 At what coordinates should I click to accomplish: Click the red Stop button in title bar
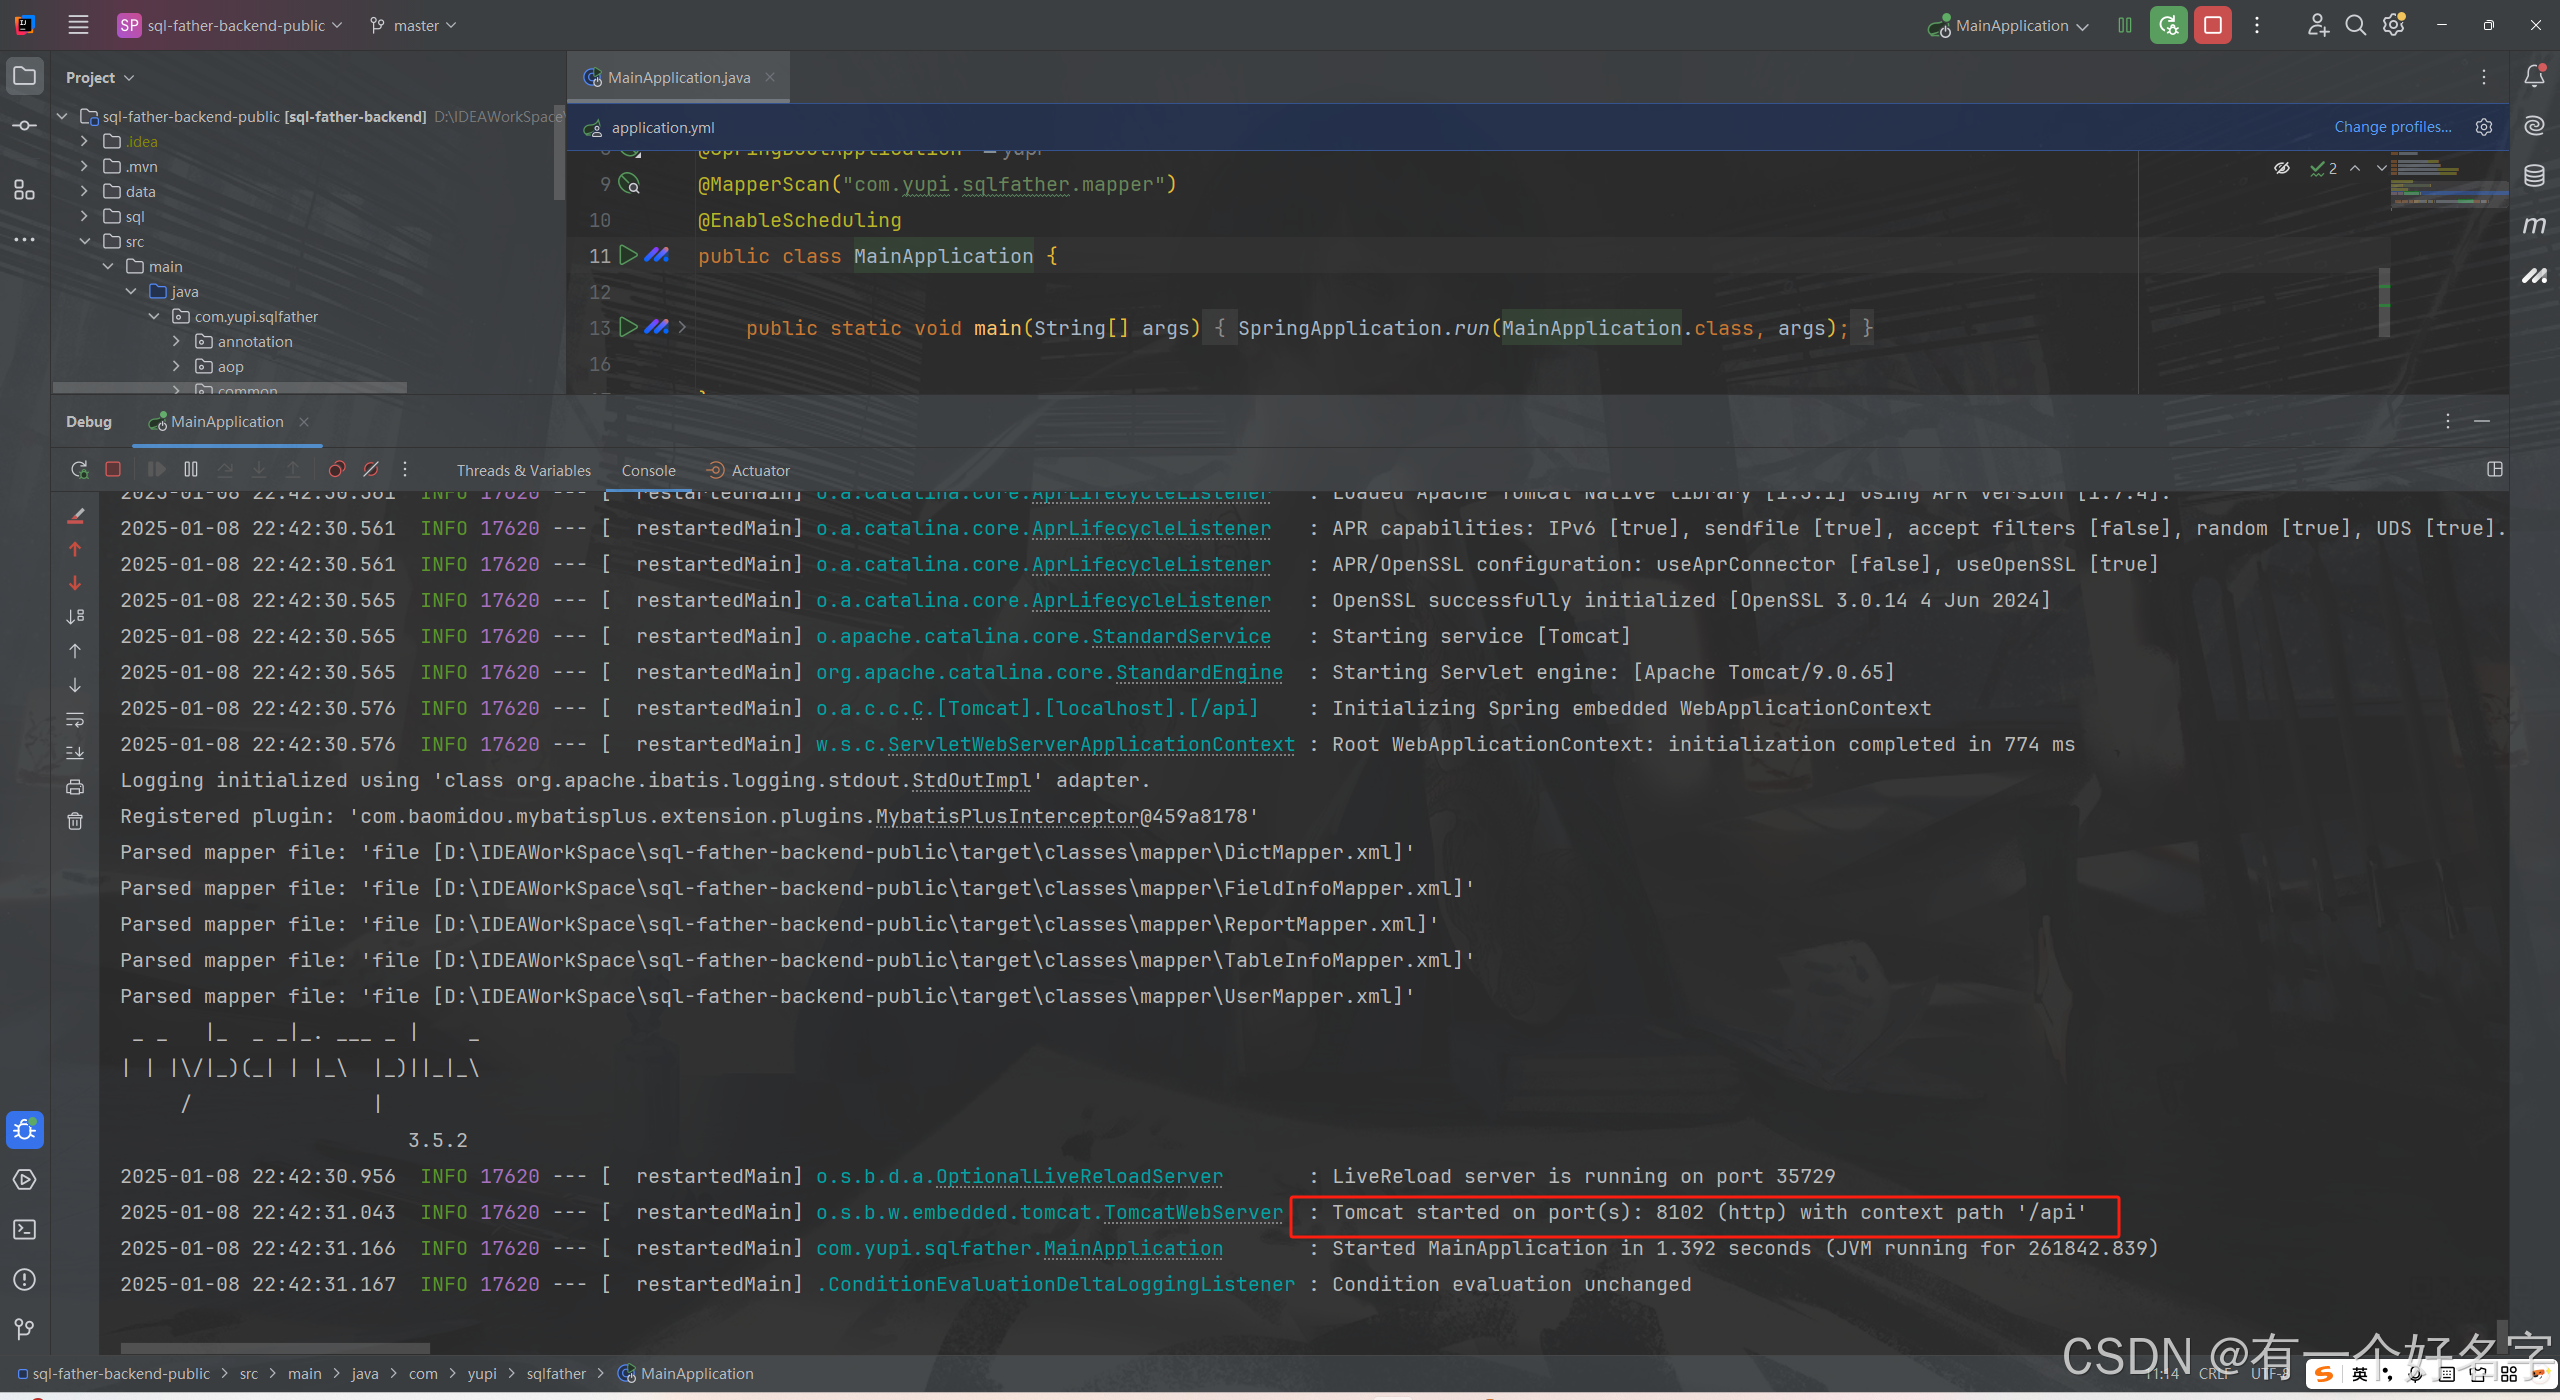pos(2213,25)
